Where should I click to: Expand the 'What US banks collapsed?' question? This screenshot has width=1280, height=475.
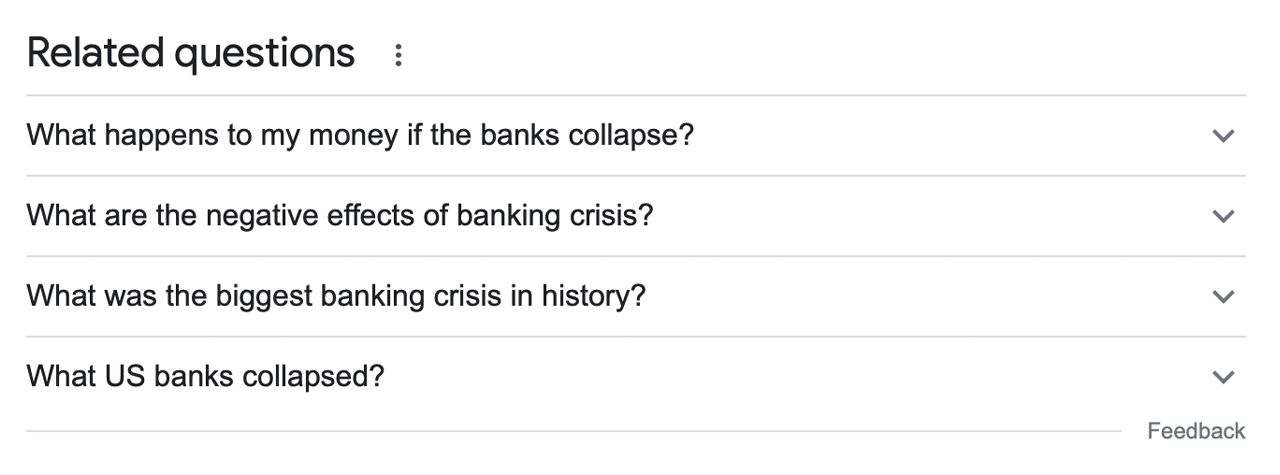coord(205,376)
